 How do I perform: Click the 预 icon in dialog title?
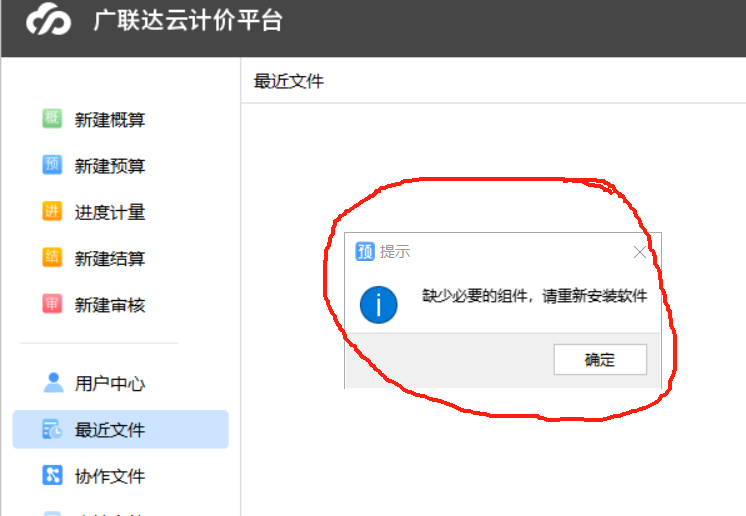coord(365,252)
